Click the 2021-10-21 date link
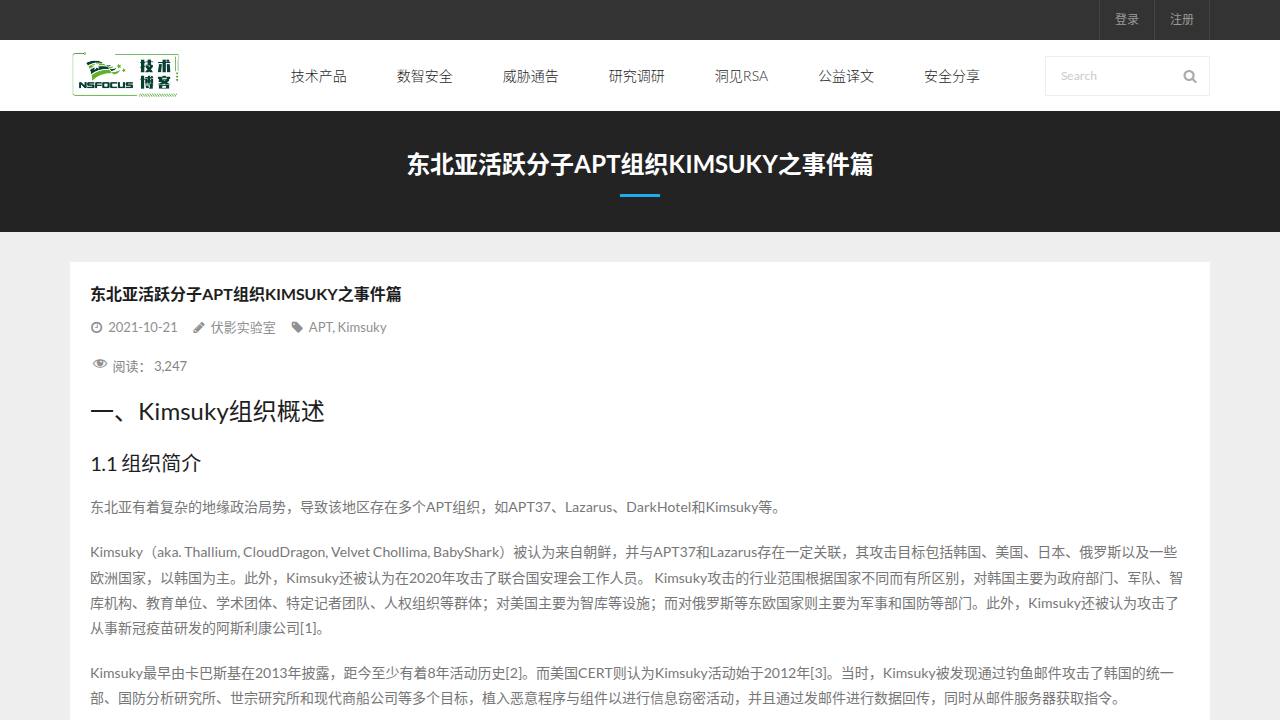 click(143, 327)
